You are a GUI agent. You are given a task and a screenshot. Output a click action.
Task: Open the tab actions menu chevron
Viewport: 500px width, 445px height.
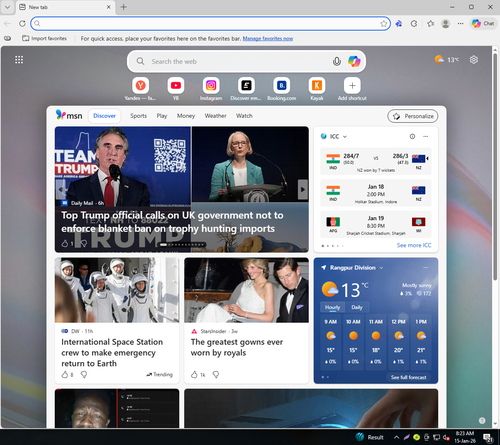coord(7,7)
